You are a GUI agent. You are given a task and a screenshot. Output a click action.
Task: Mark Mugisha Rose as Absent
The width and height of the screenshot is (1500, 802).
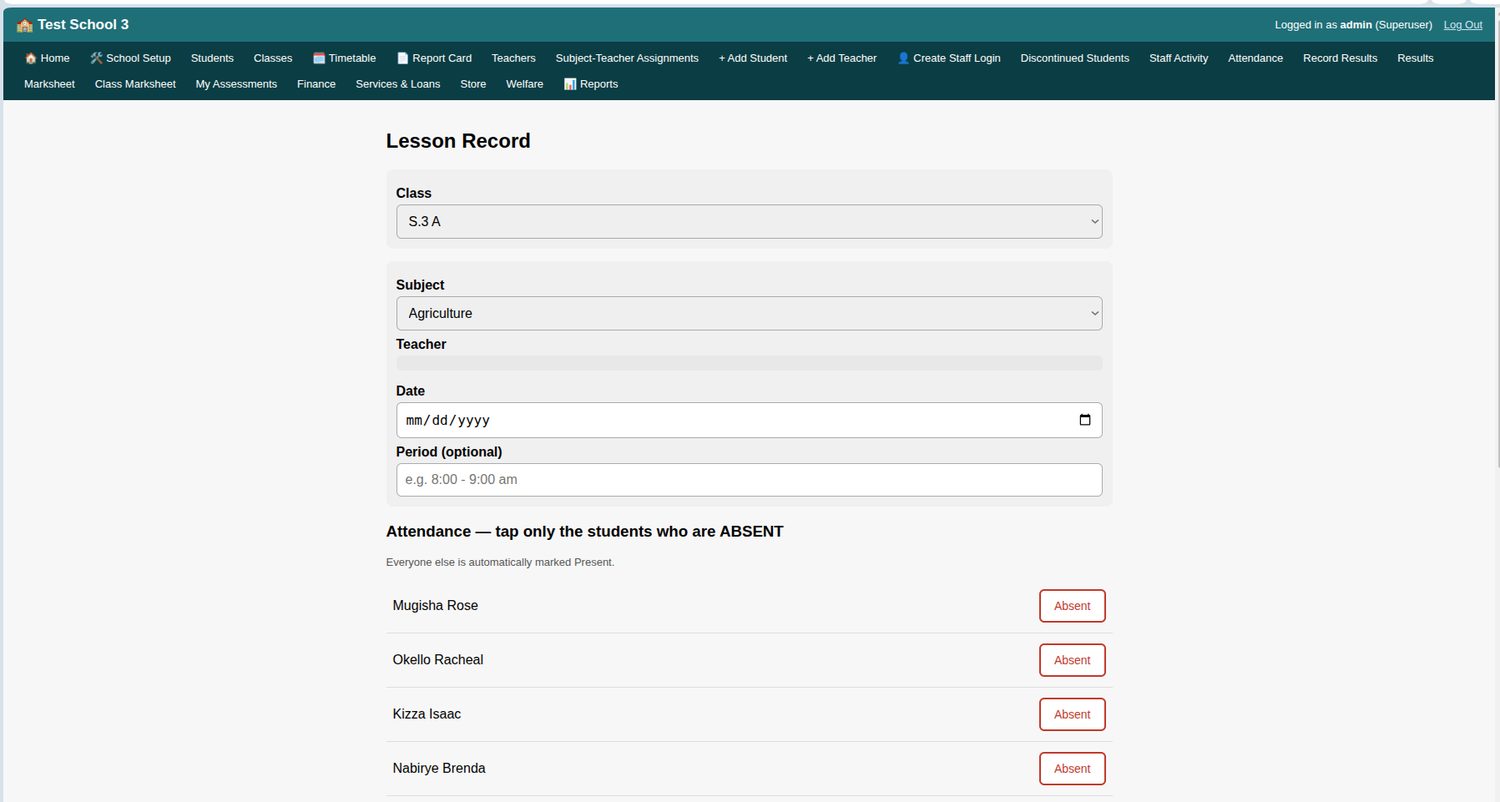click(1072, 606)
